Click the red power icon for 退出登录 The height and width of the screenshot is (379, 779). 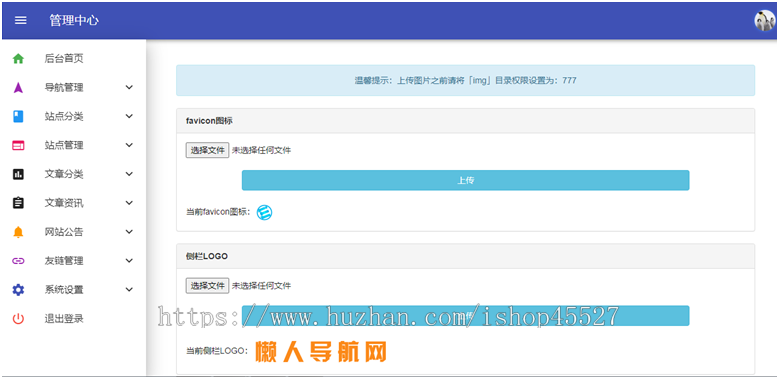pos(18,319)
